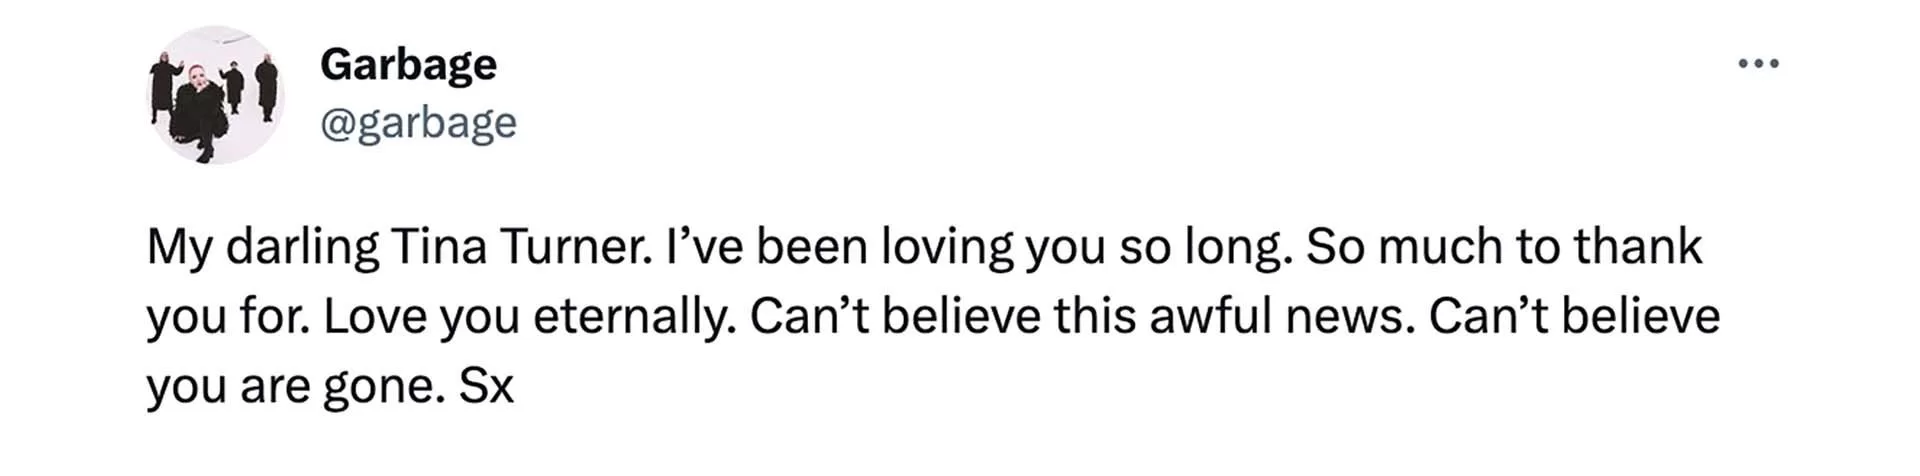This screenshot has height=476, width=1920.
Task: Select the words "Tina Turner" in tweet
Action: tap(519, 247)
